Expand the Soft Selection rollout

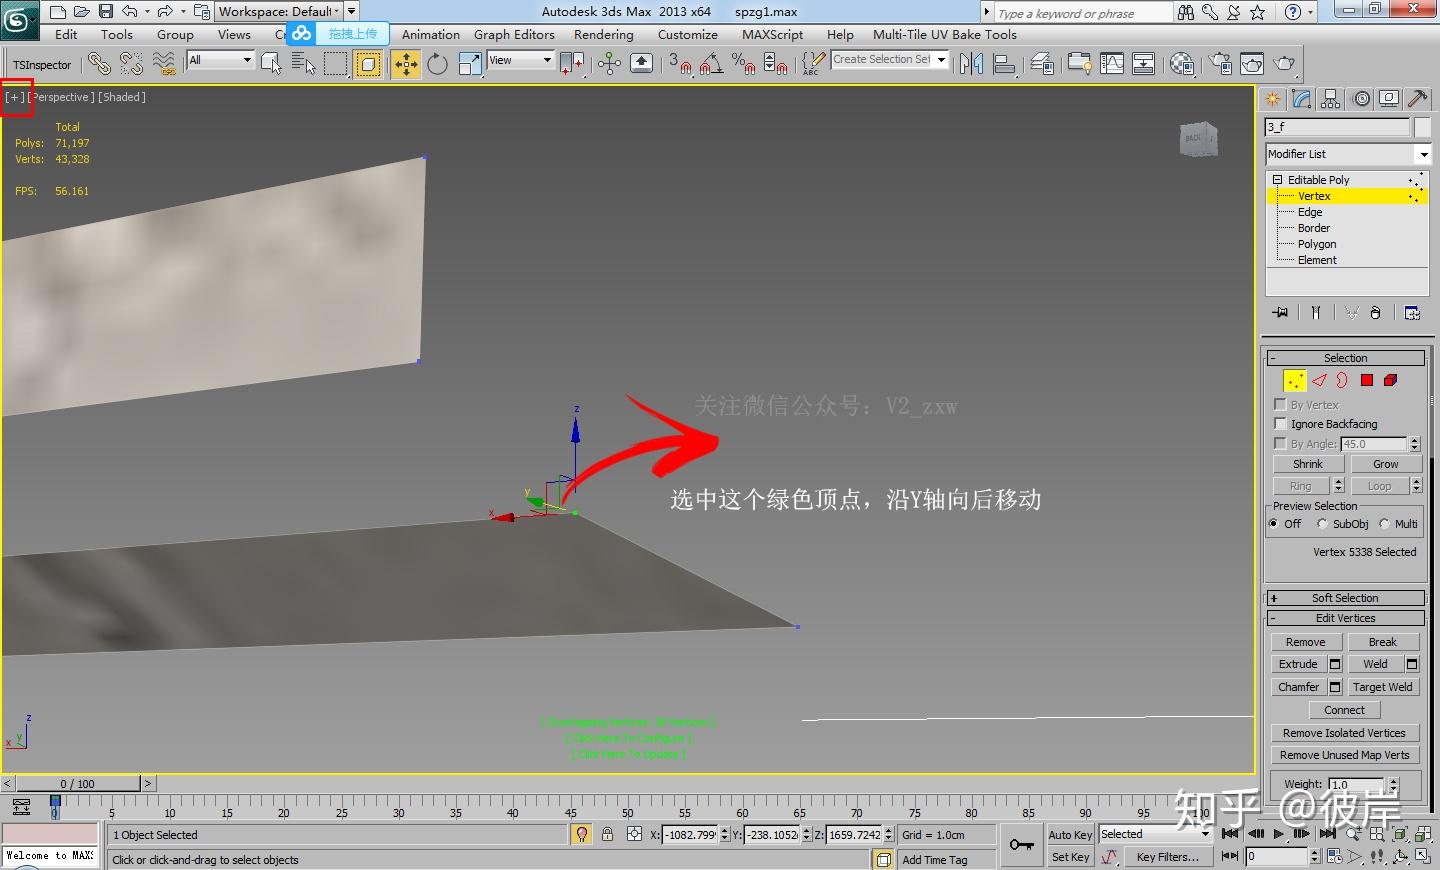1345,598
